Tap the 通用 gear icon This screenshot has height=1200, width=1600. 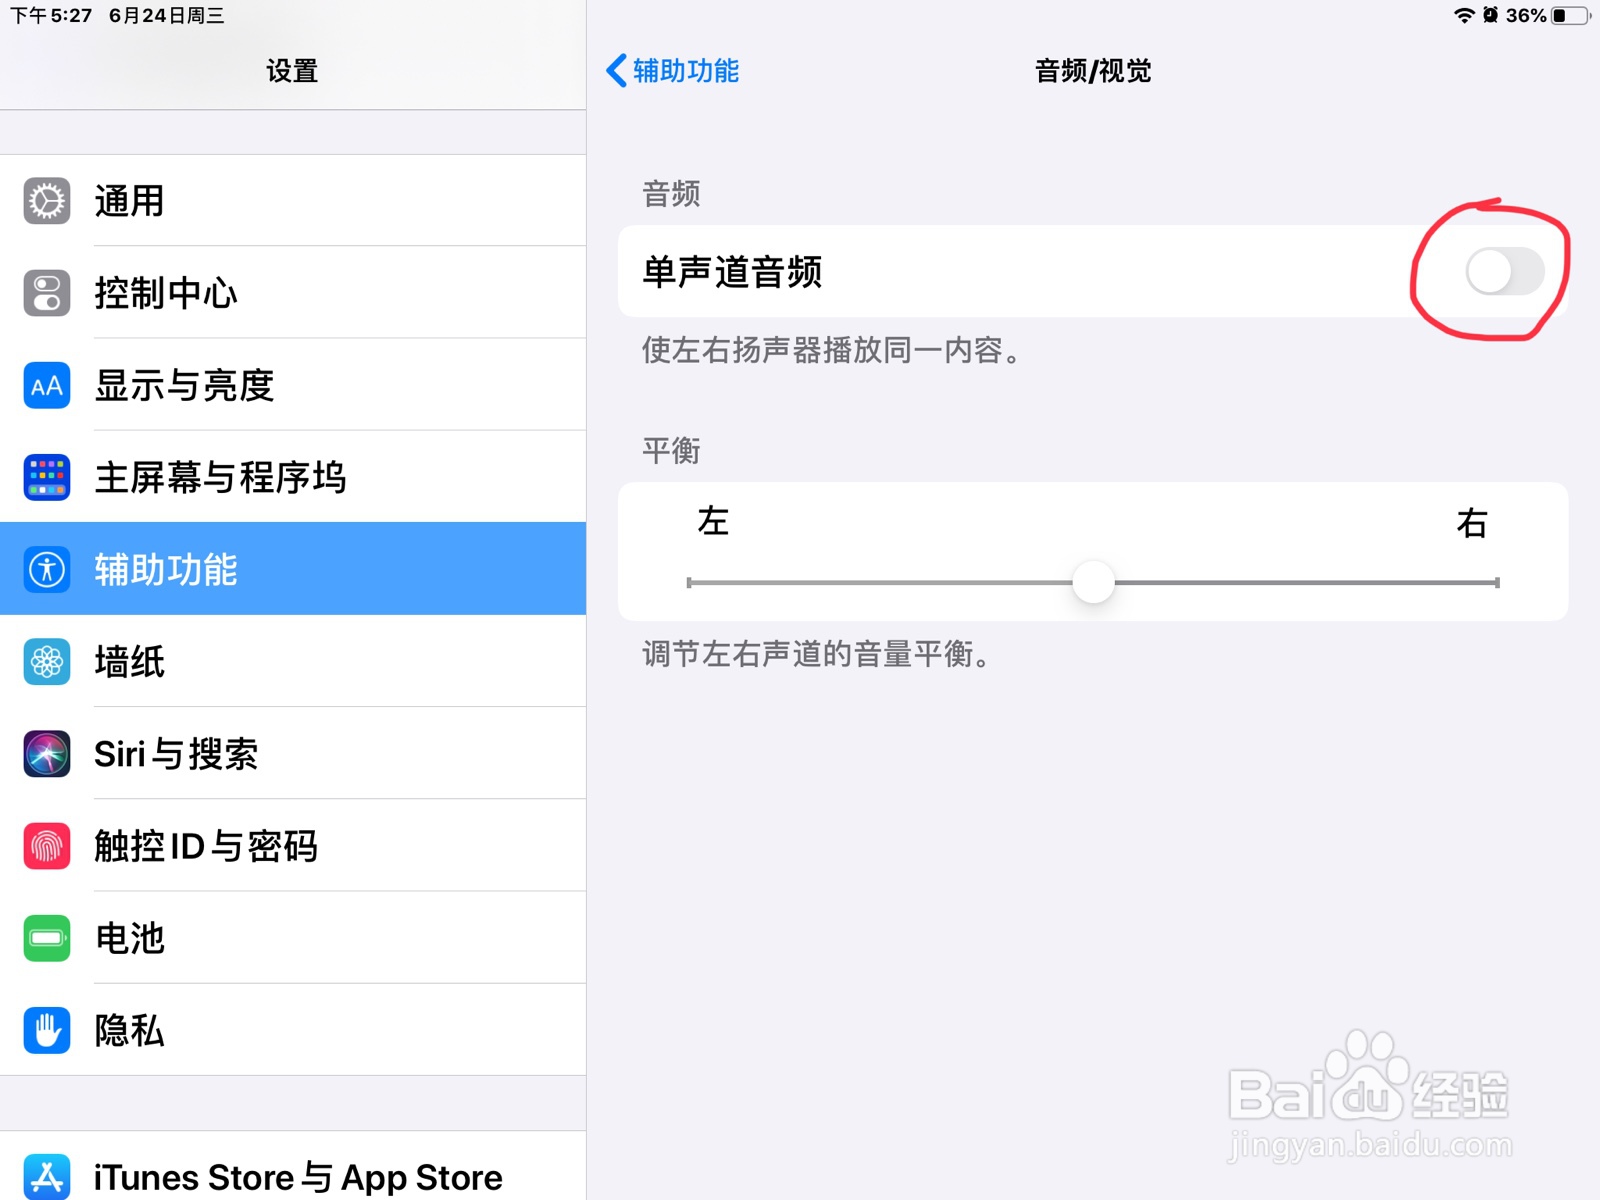[x=47, y=201]
